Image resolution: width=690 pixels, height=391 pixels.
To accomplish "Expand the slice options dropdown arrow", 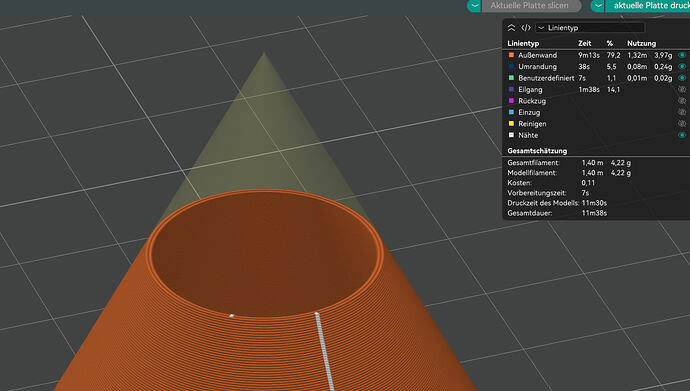I will pos(474,6).
